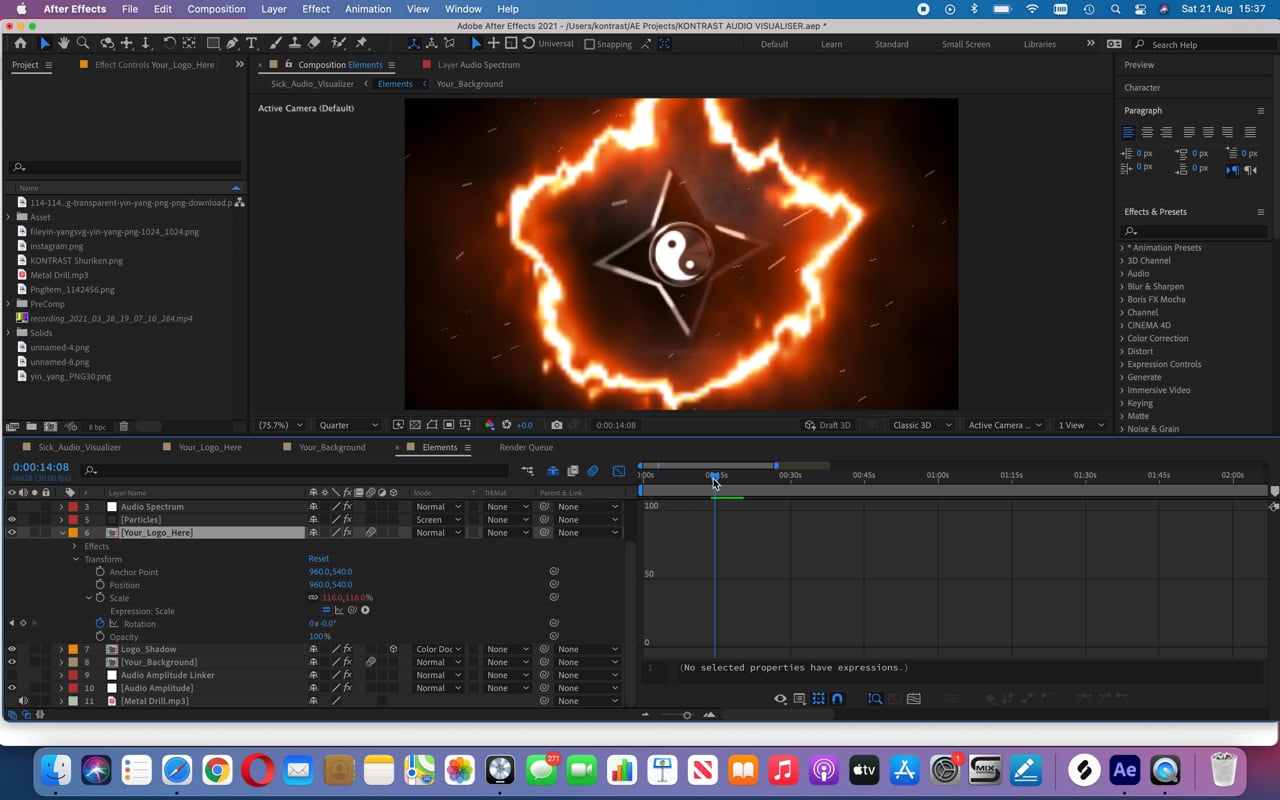Open blend mode dropdown for [Particles] layer
The width and height of the screenshot is (1280, 800).
coord(438,520)
